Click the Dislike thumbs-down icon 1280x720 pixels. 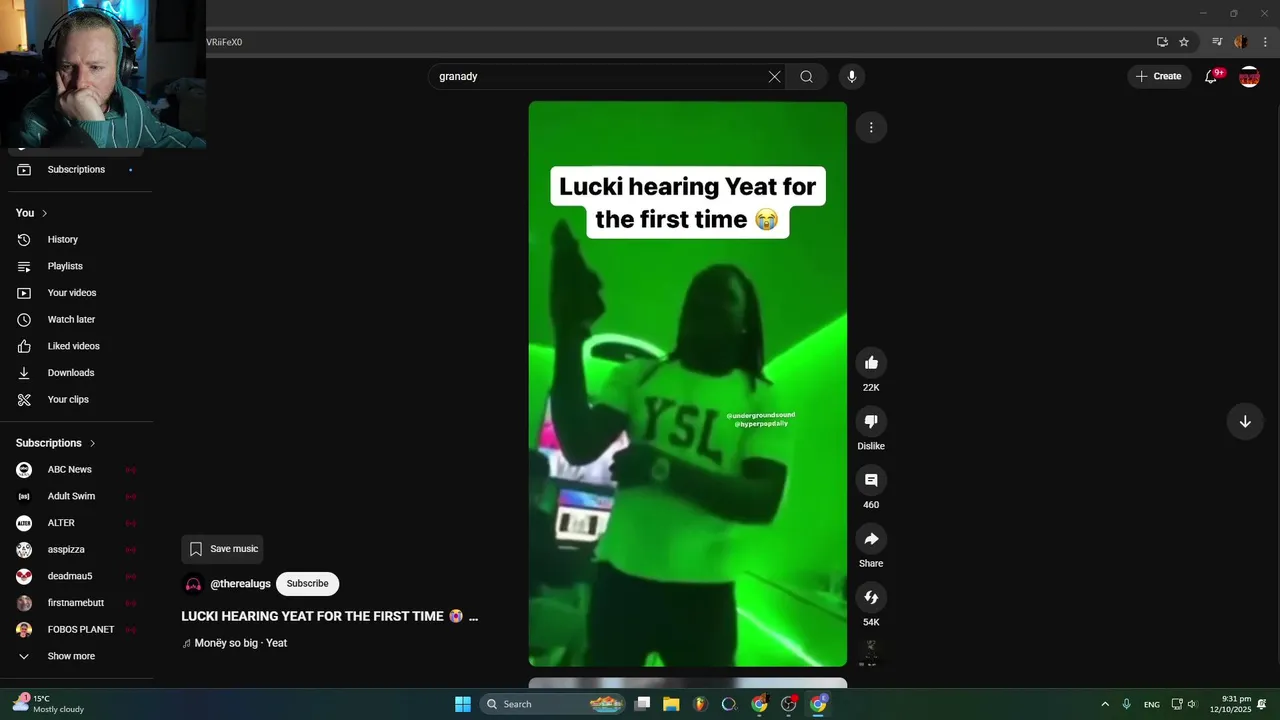pyautogui.click(x=871, y=421)
